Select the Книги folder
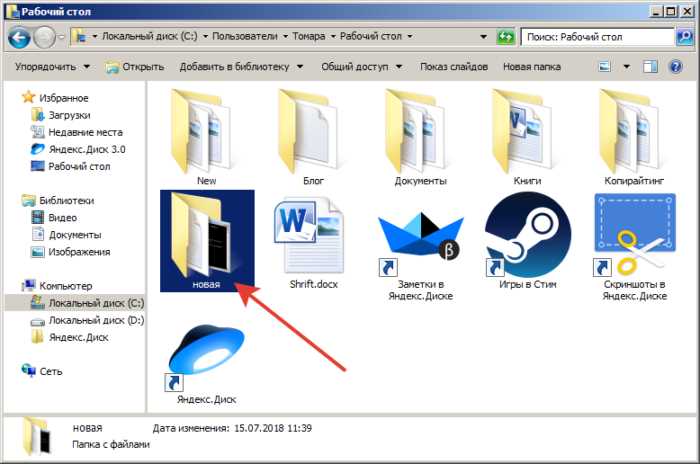This screenshot has width=700, height=464. point(527,137)
